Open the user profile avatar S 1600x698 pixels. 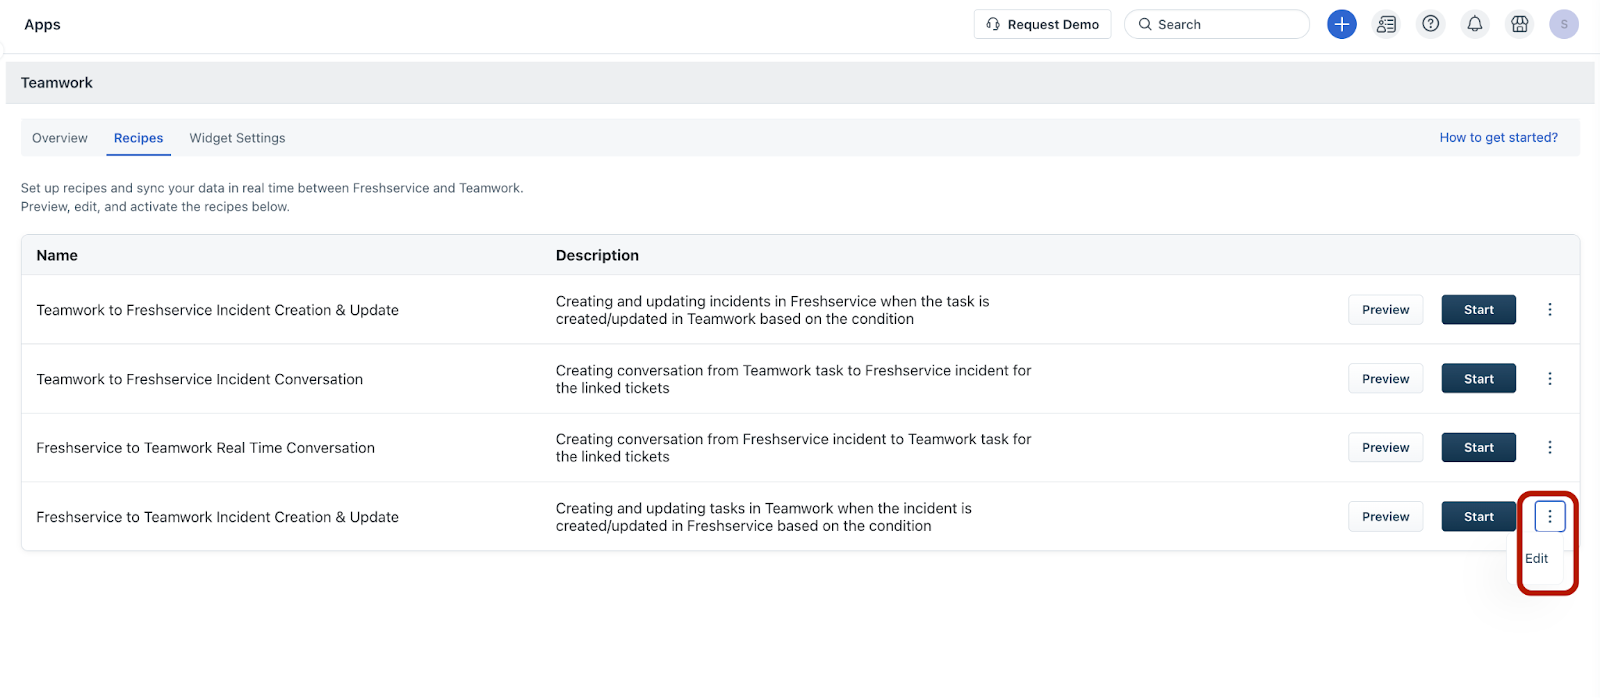(x=1564, y=24)
